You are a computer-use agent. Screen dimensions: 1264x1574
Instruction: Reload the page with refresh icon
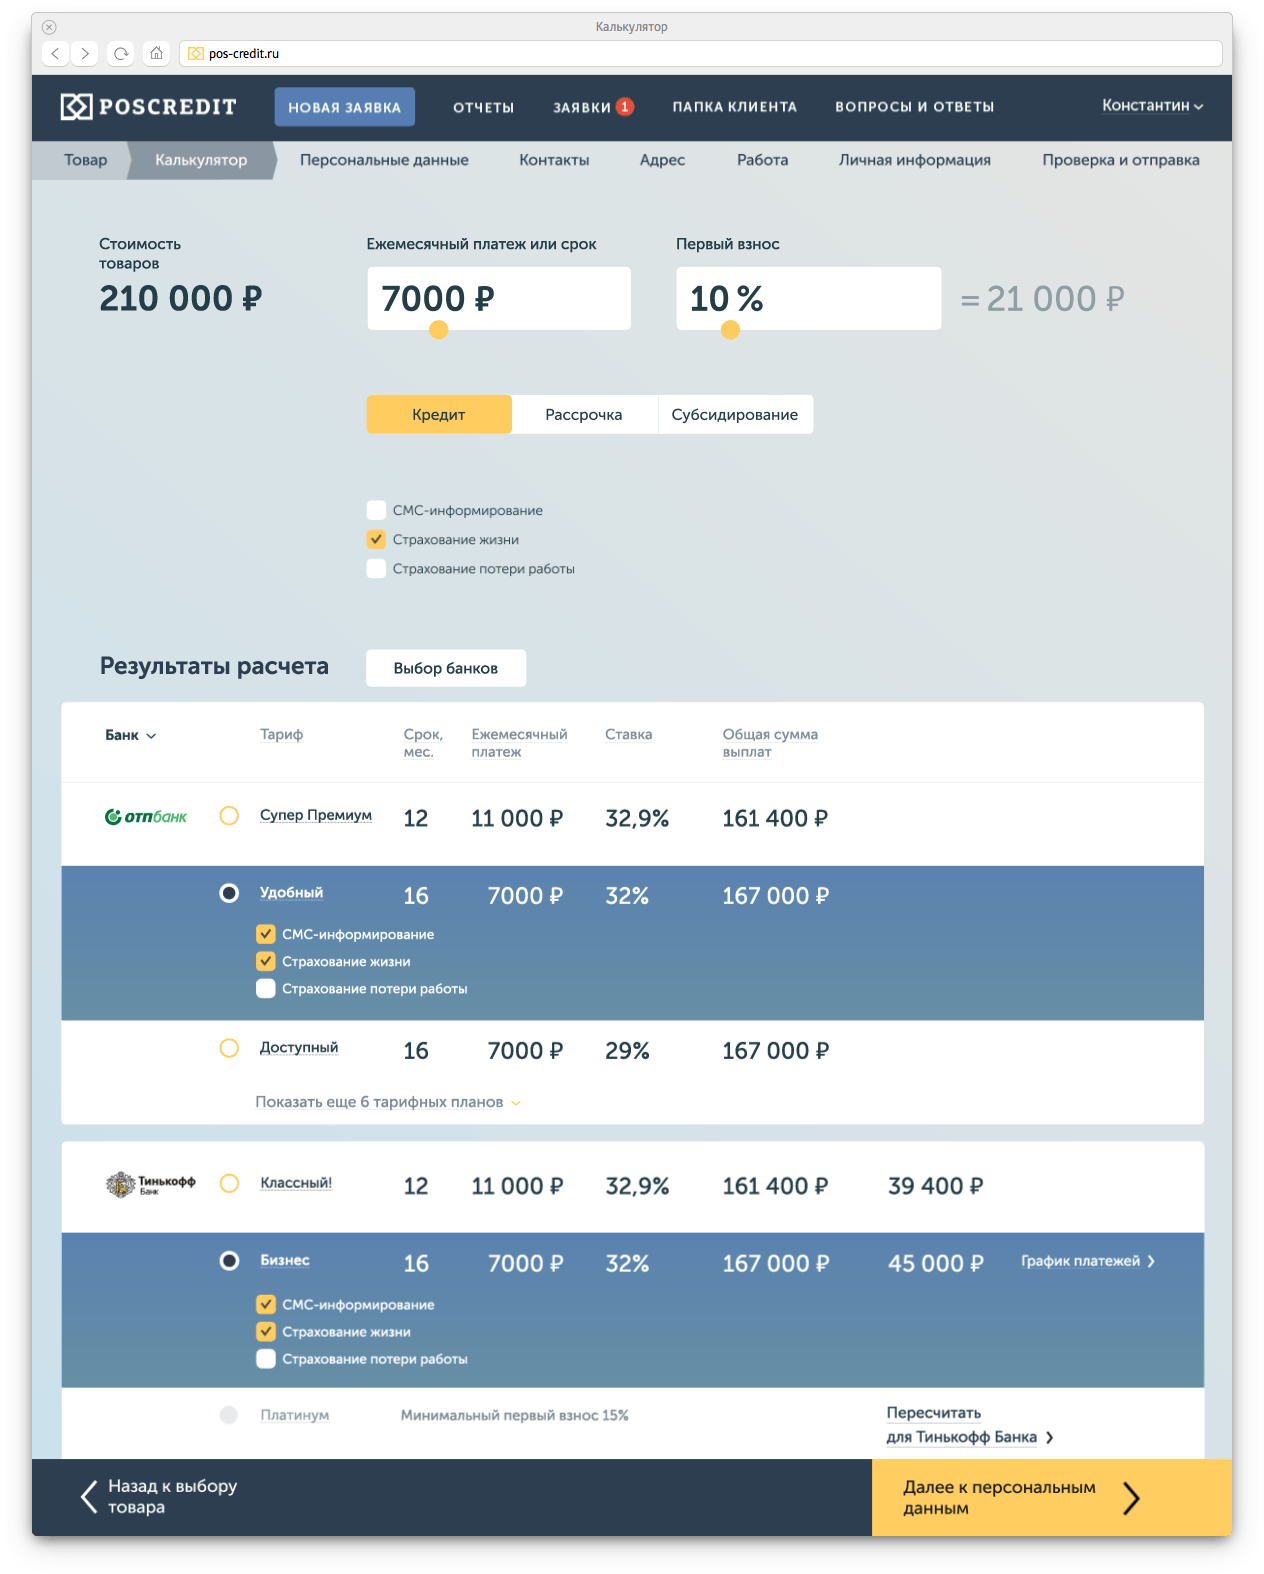tap(121, 53)
